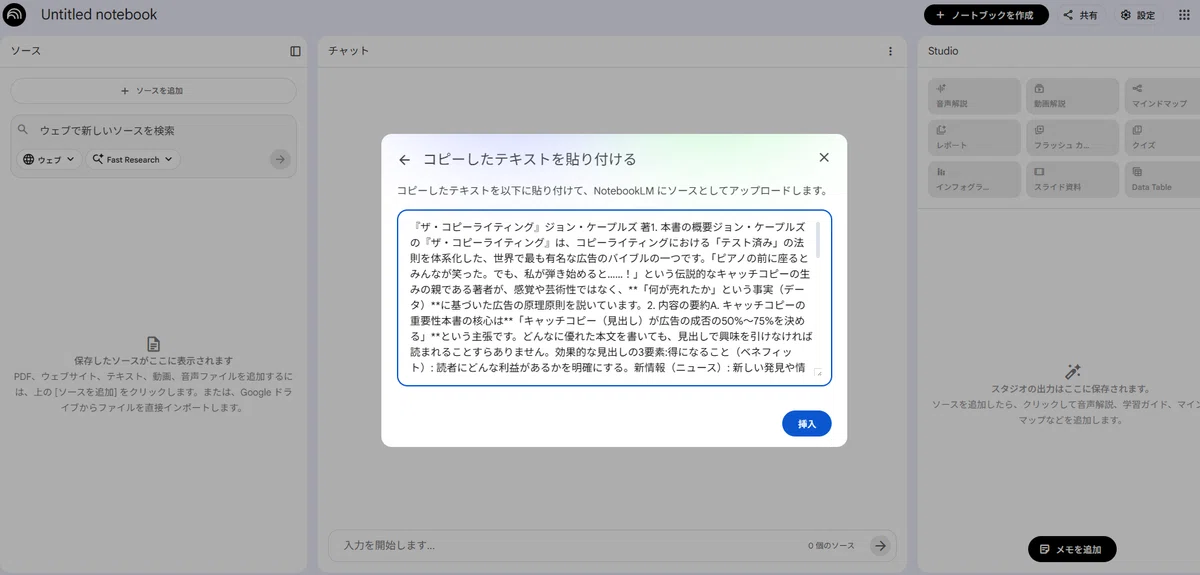Close the paste text dialog
The image size is (1200, 575).
coord(824,157)
